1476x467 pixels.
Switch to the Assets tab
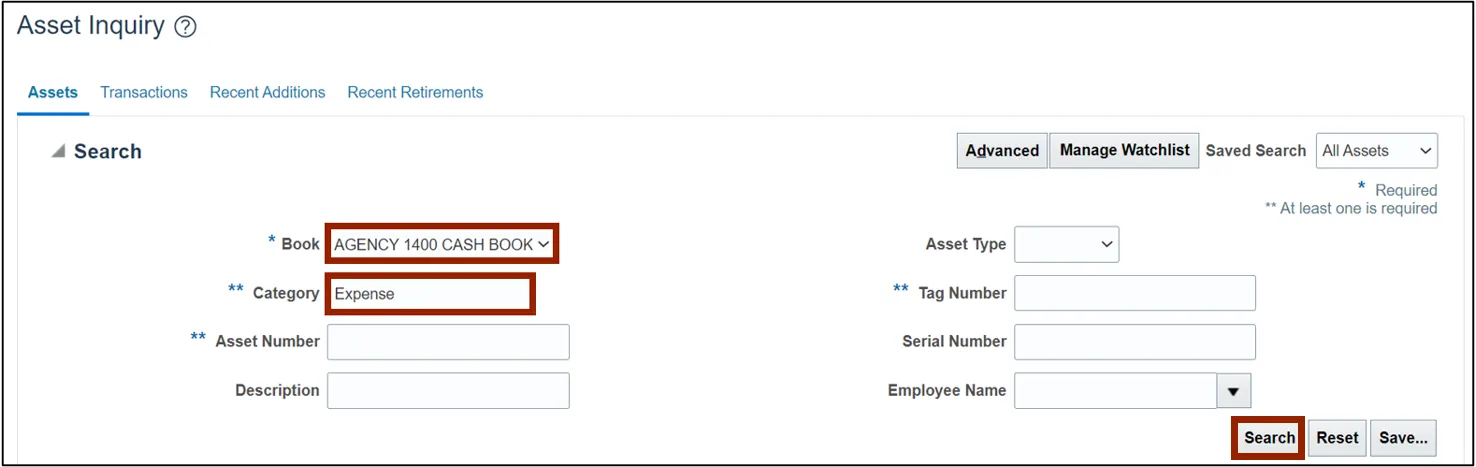point(53,92)
